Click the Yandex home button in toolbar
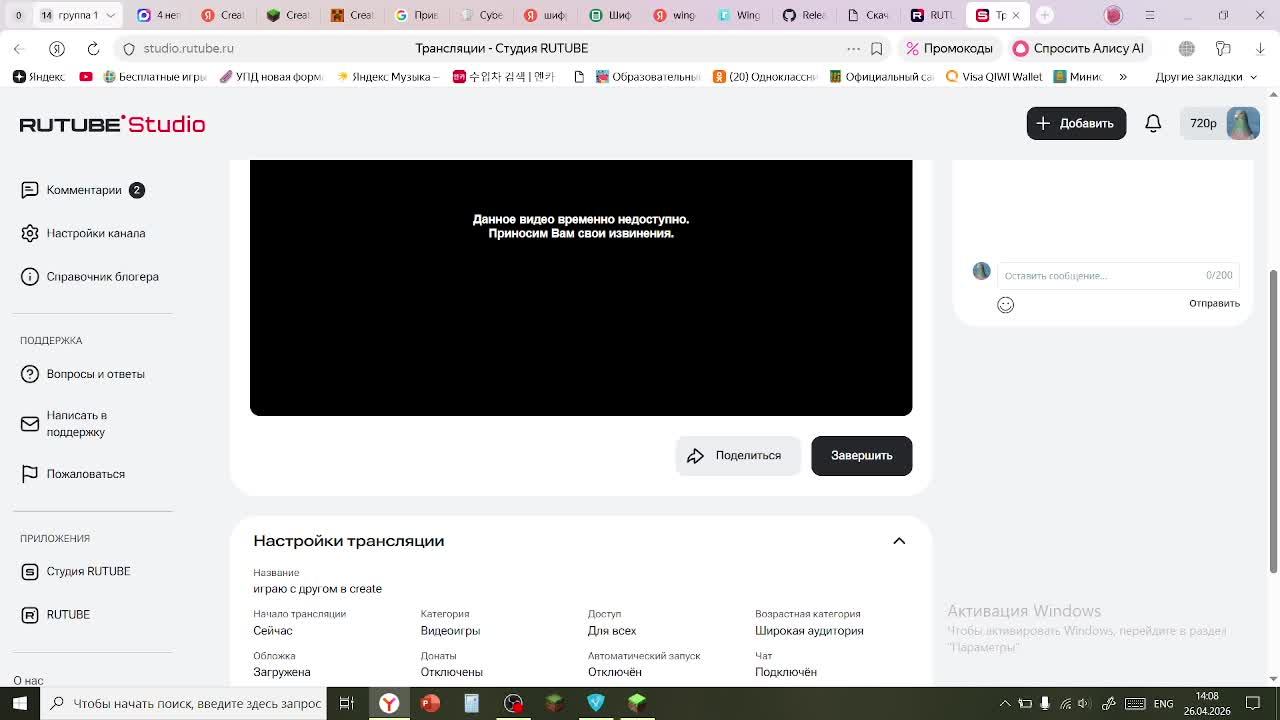Image resolution: width=1280 pixels, height=720 pixels. [57, 48]
